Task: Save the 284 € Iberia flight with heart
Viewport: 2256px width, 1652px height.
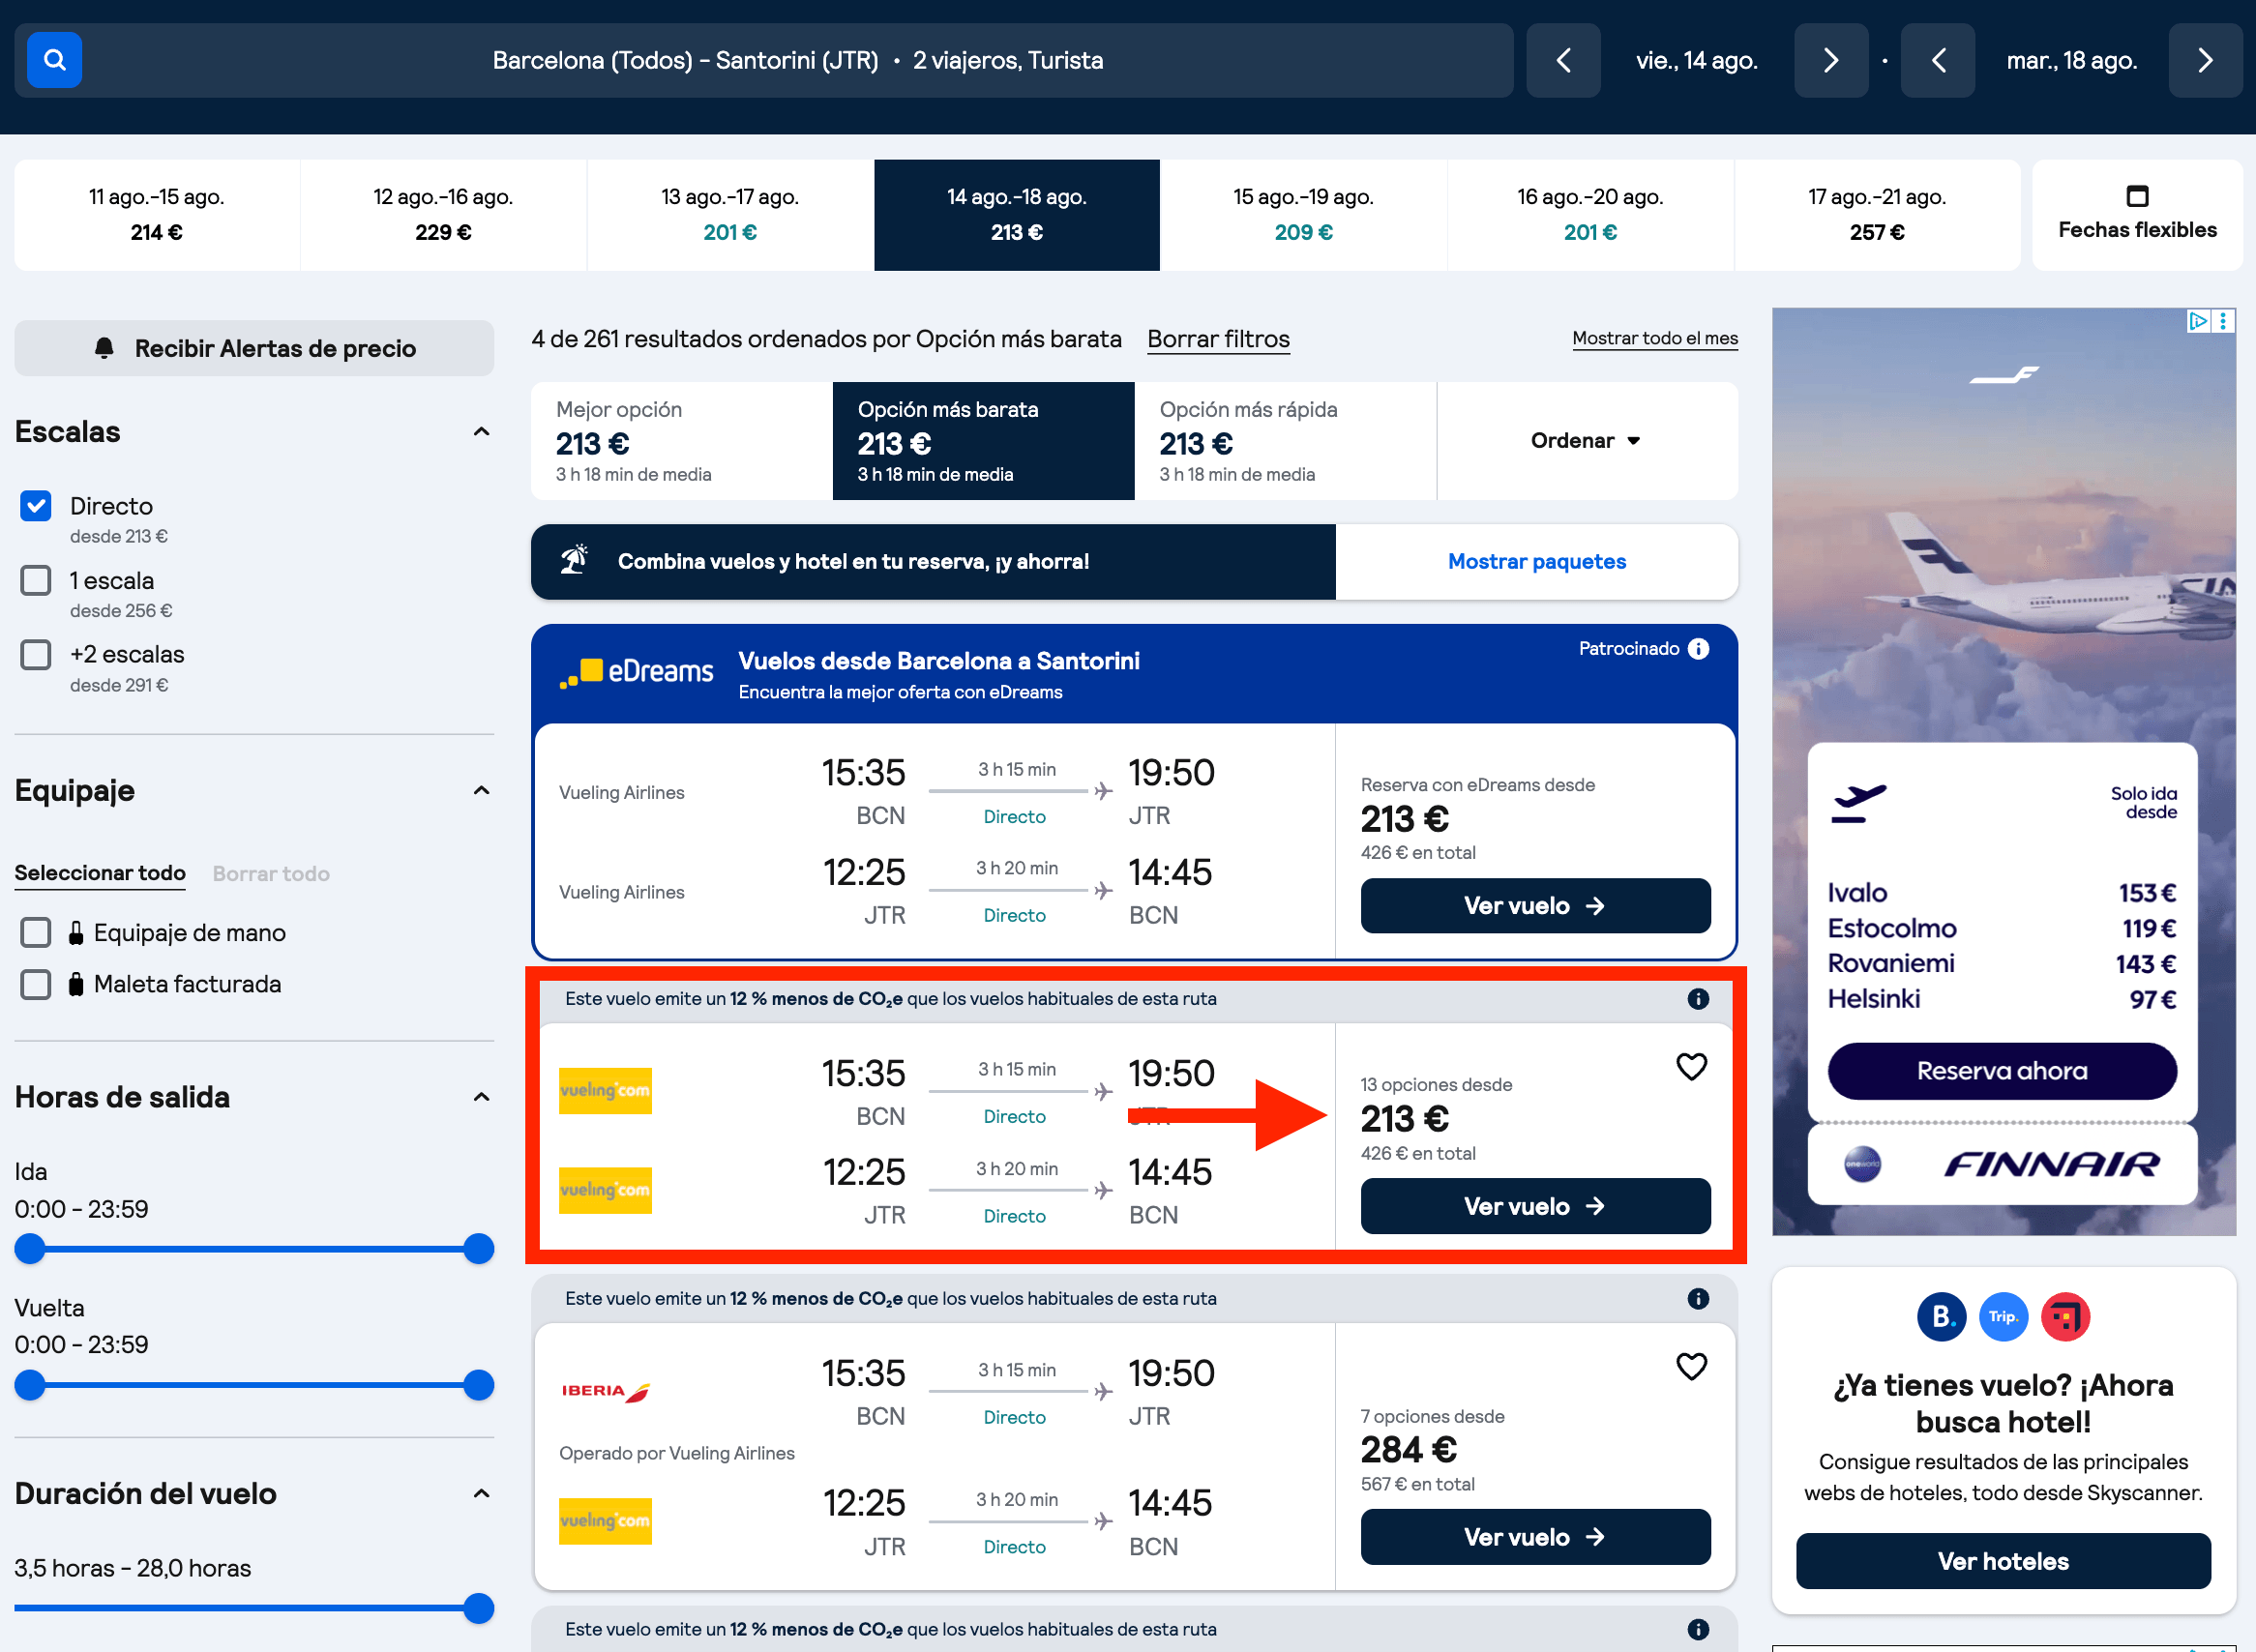Action: [x=1691, y=1366]
